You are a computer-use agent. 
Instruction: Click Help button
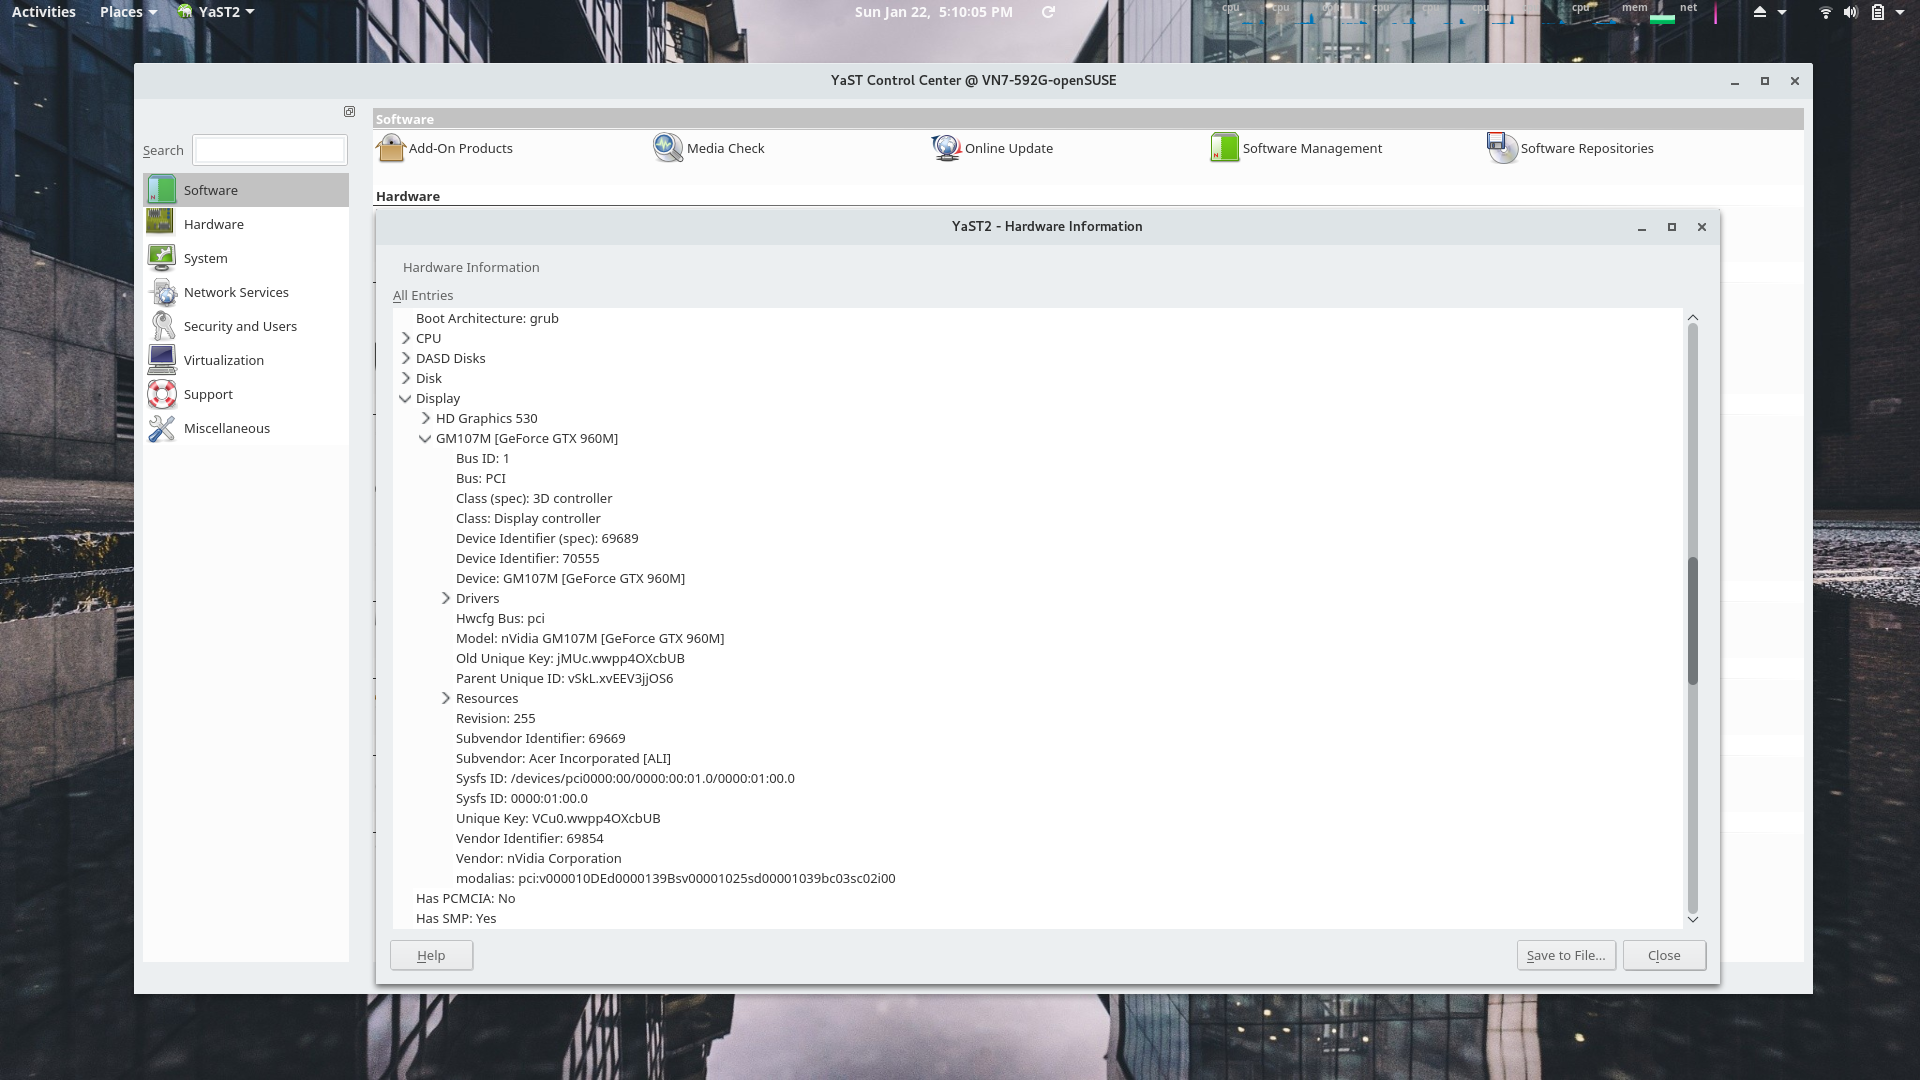[x=431, y=955]
